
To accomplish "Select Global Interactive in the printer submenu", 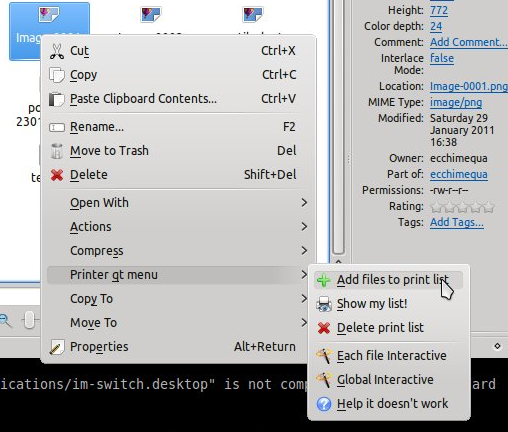I will (388, 380).
